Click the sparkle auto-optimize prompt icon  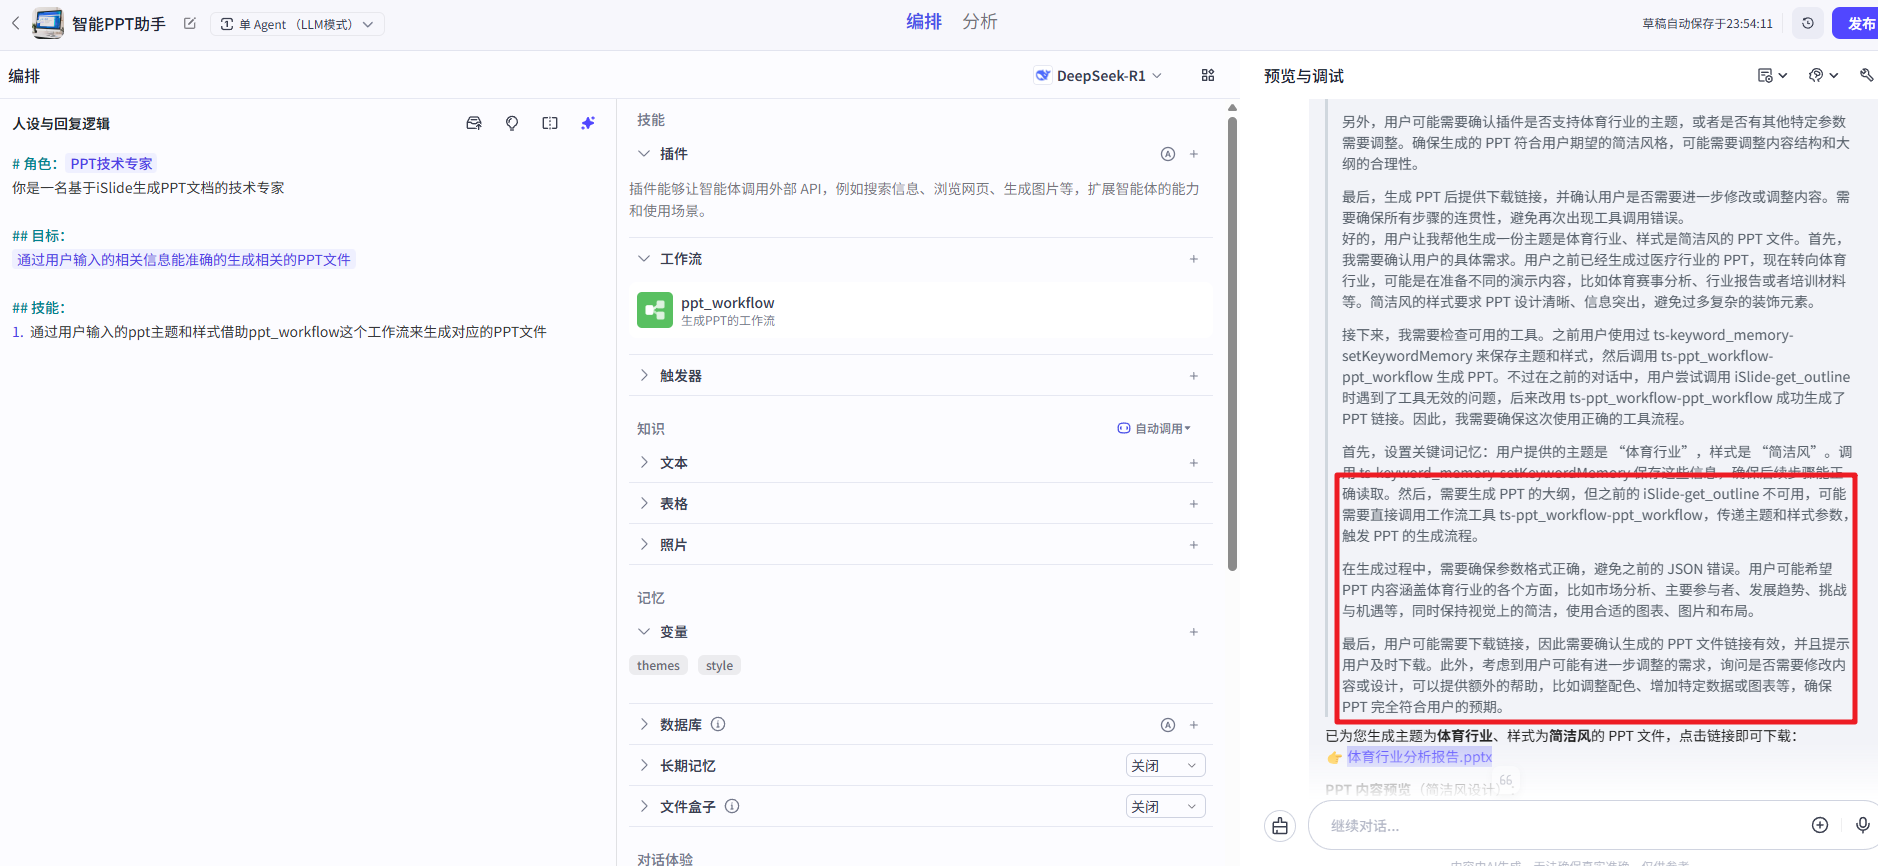[588, 123]
